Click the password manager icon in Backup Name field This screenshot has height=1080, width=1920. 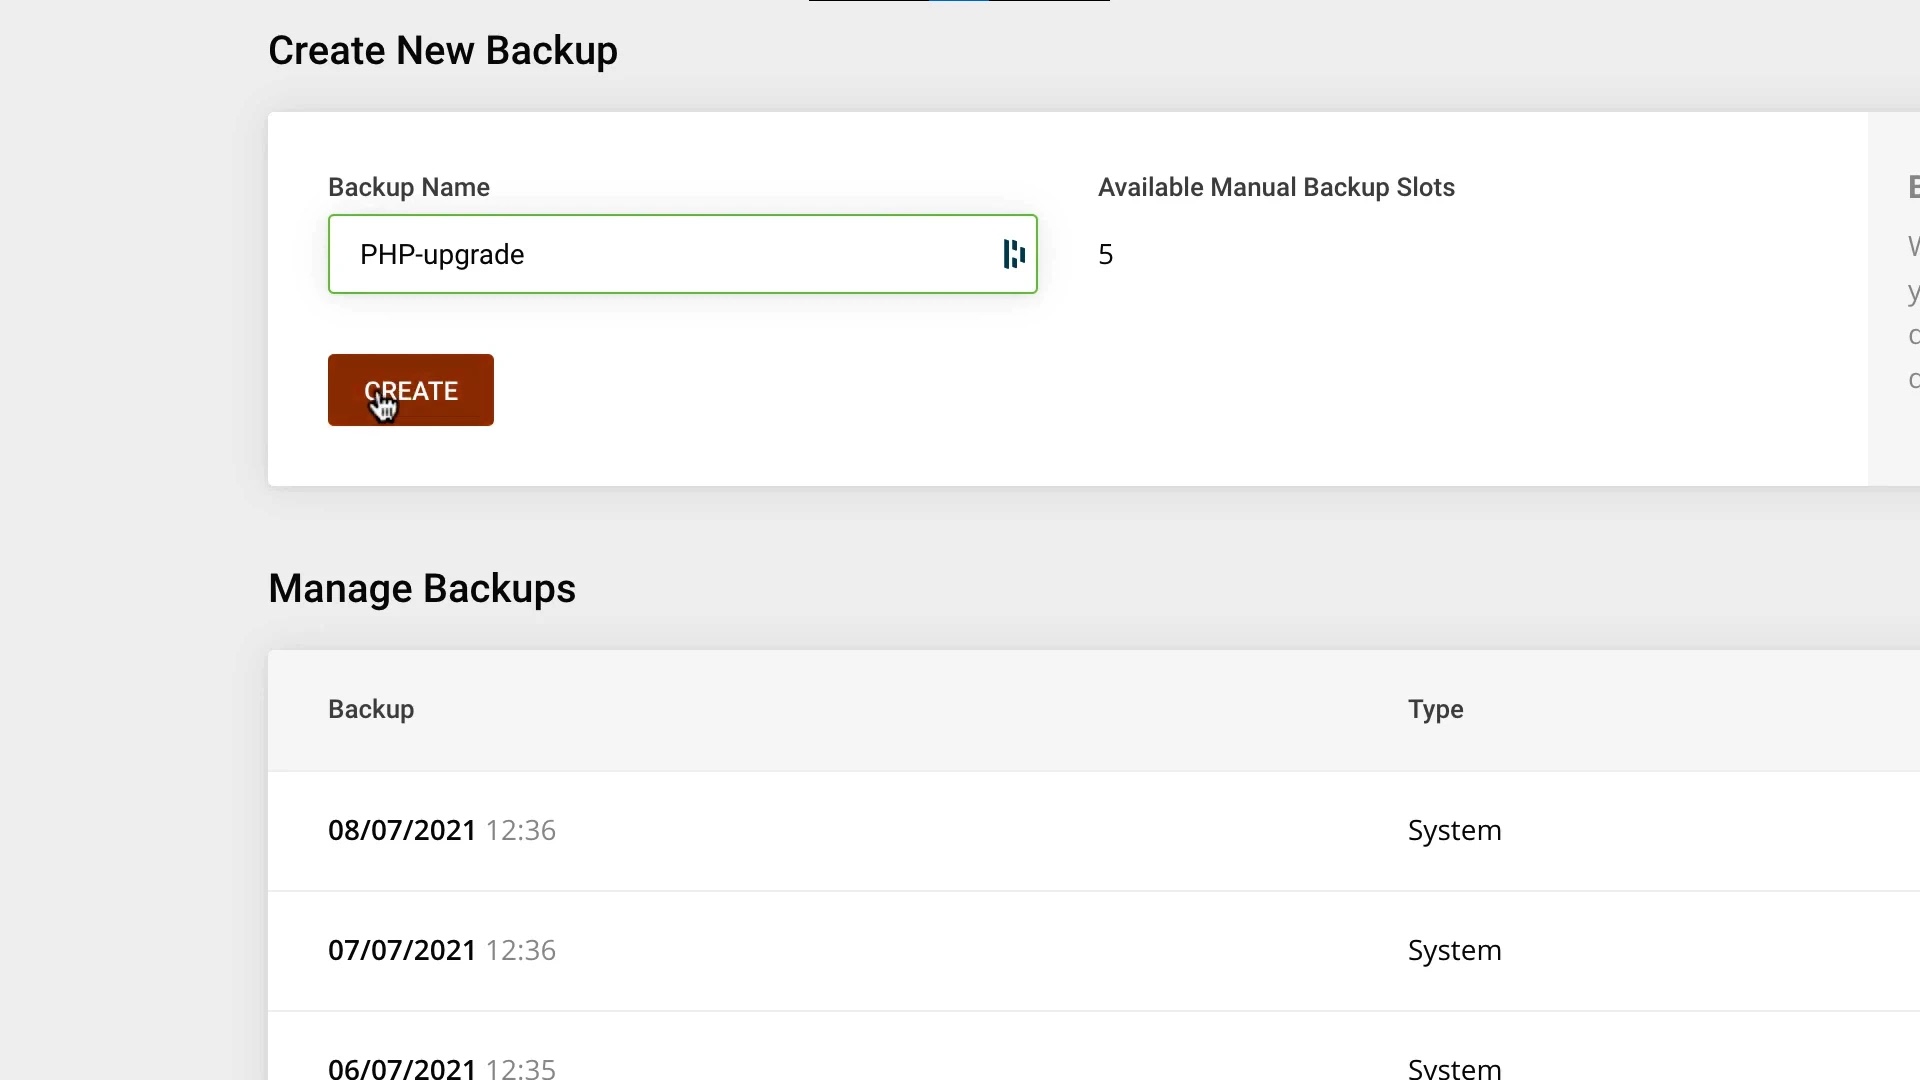point(1014,254)
